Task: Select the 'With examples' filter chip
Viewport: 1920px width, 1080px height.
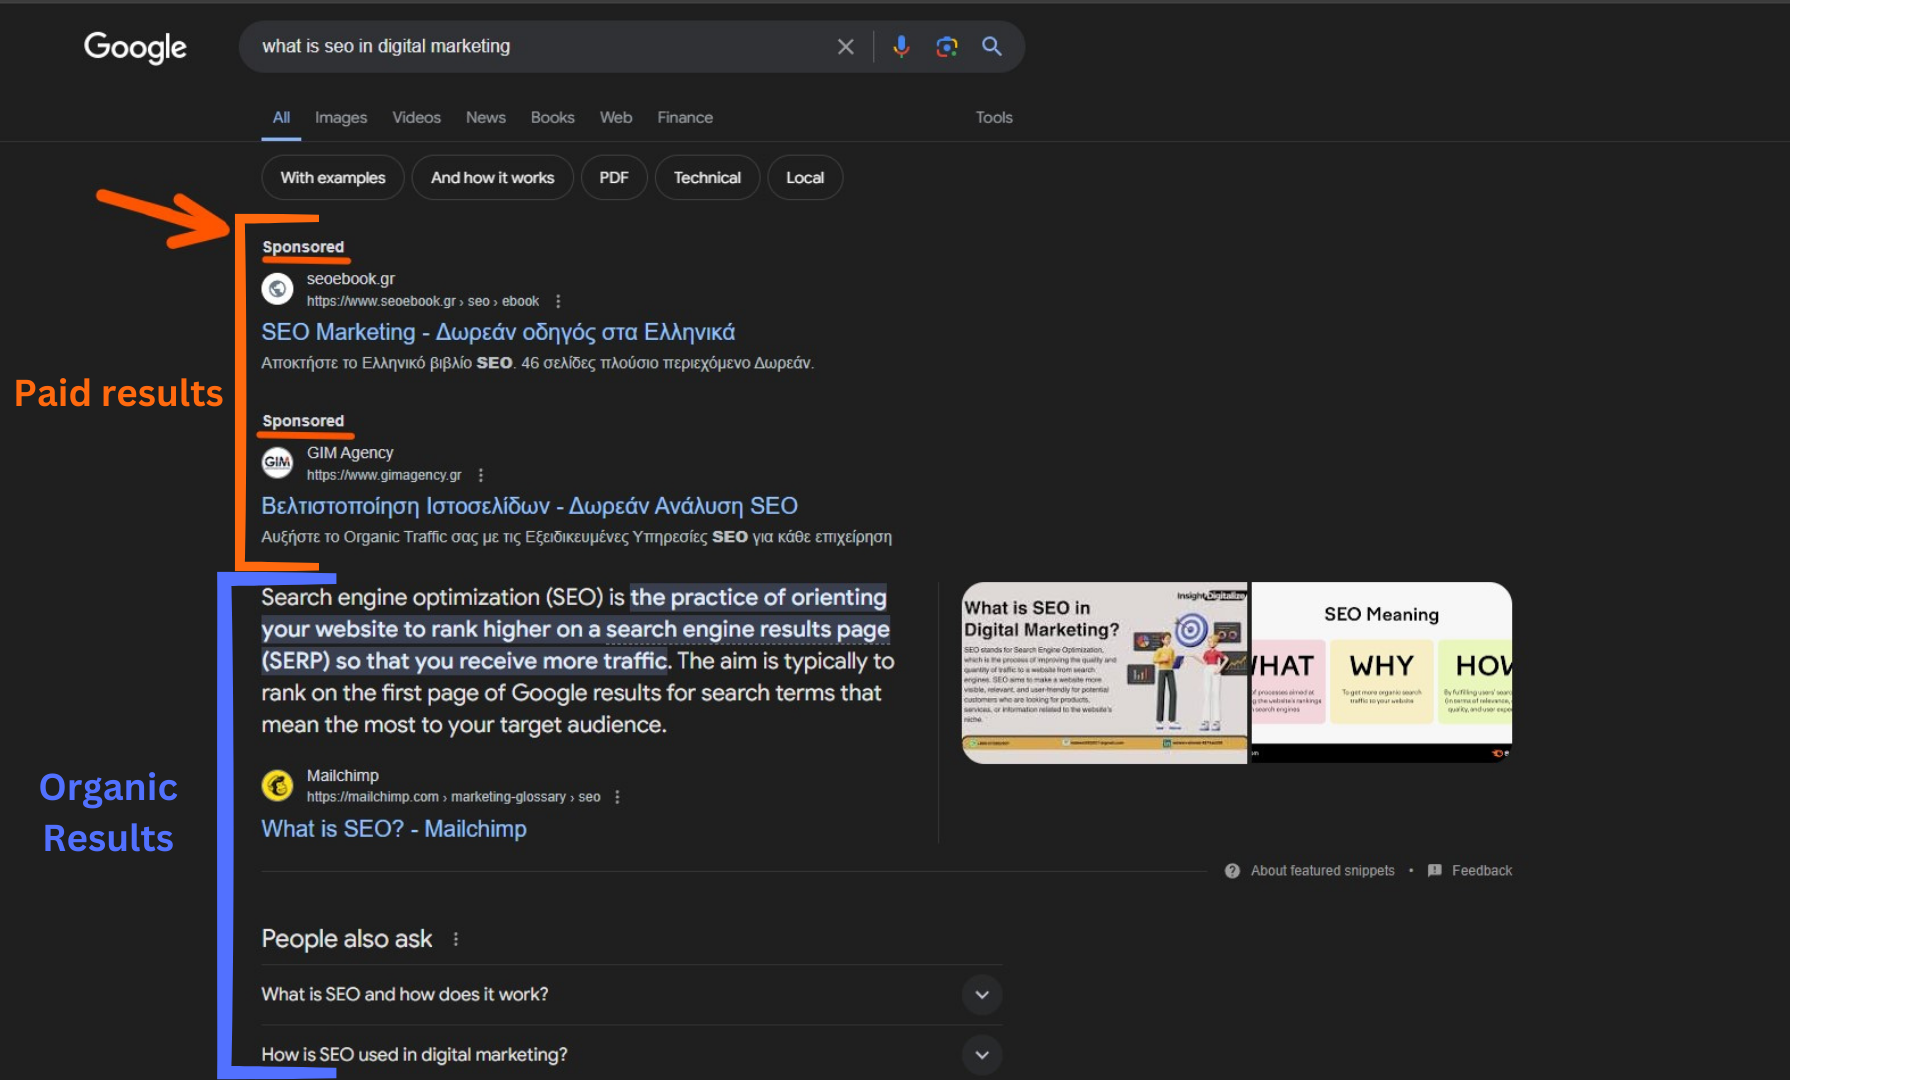Action: tap(331, 177)
